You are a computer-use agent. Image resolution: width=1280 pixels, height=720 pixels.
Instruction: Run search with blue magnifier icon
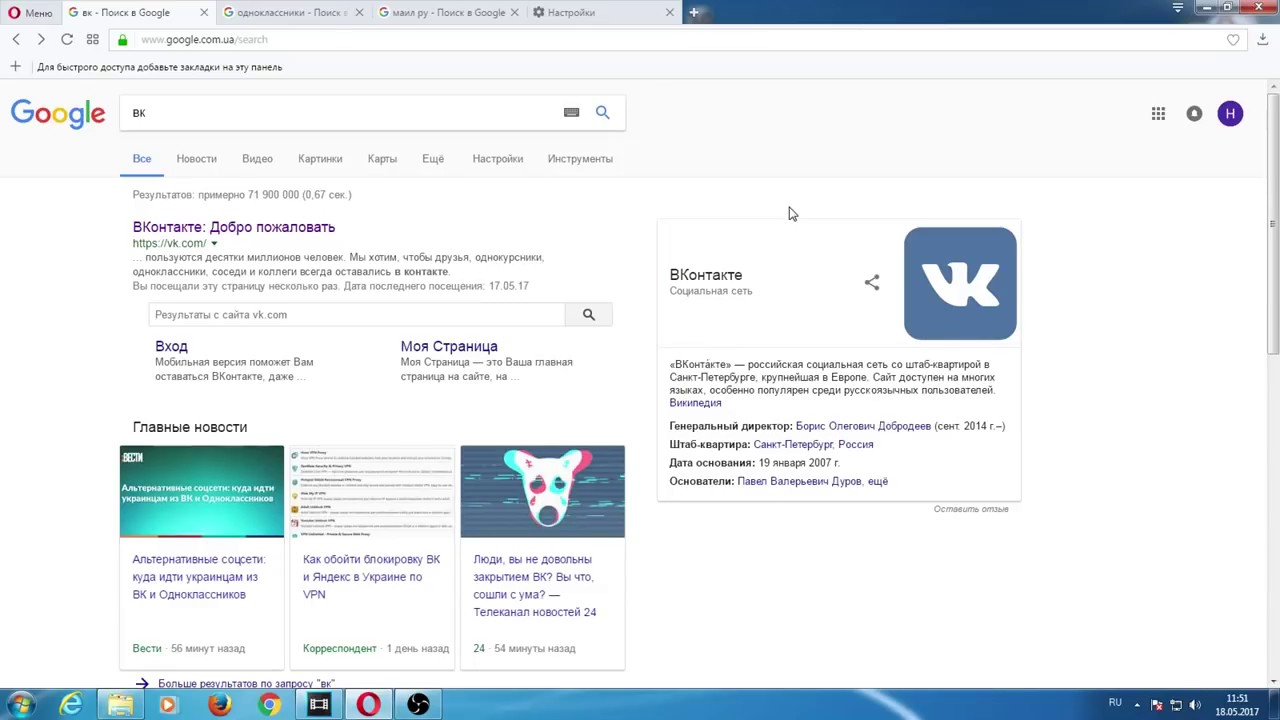point(602,113)
